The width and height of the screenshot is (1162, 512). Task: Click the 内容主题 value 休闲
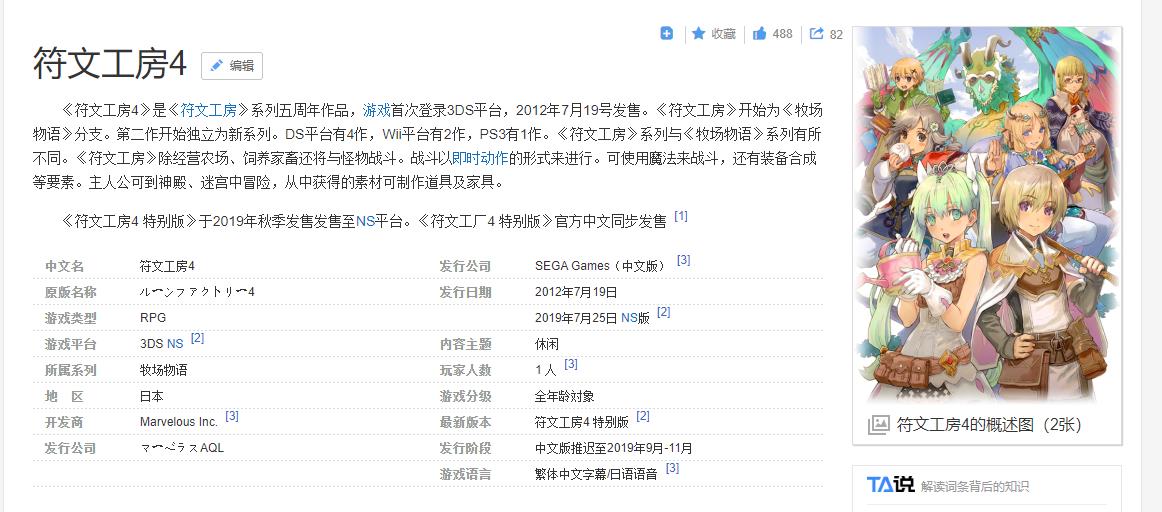(546, 345)
